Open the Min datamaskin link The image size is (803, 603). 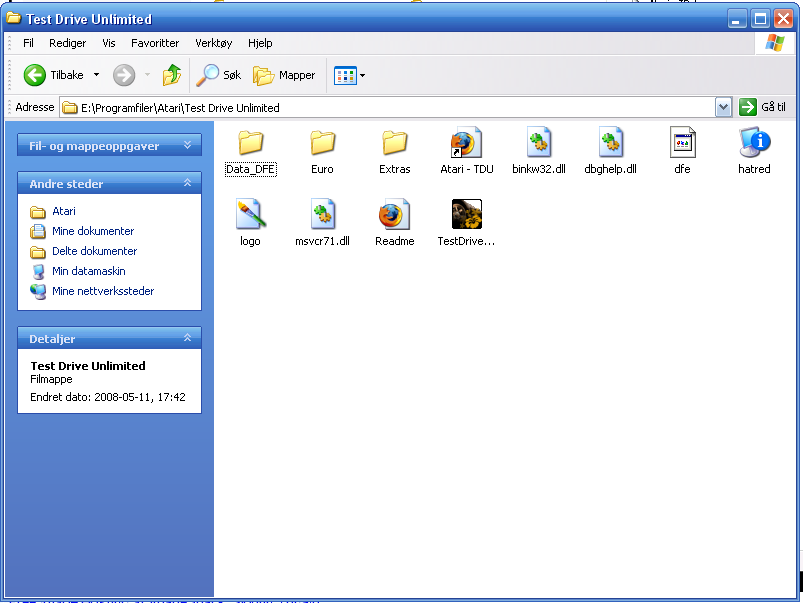click(89, 271)
